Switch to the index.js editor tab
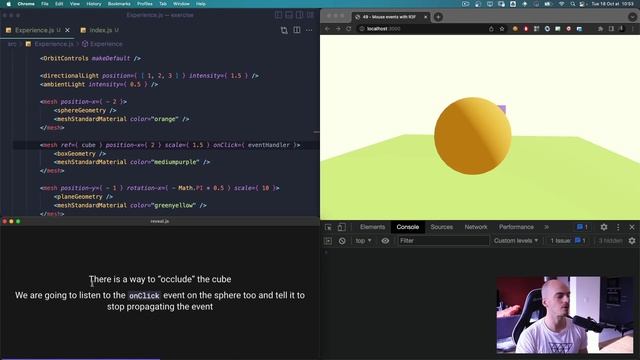Image resolution: width=640 pixels, height=360 pixels. click(x=100, y=30)
